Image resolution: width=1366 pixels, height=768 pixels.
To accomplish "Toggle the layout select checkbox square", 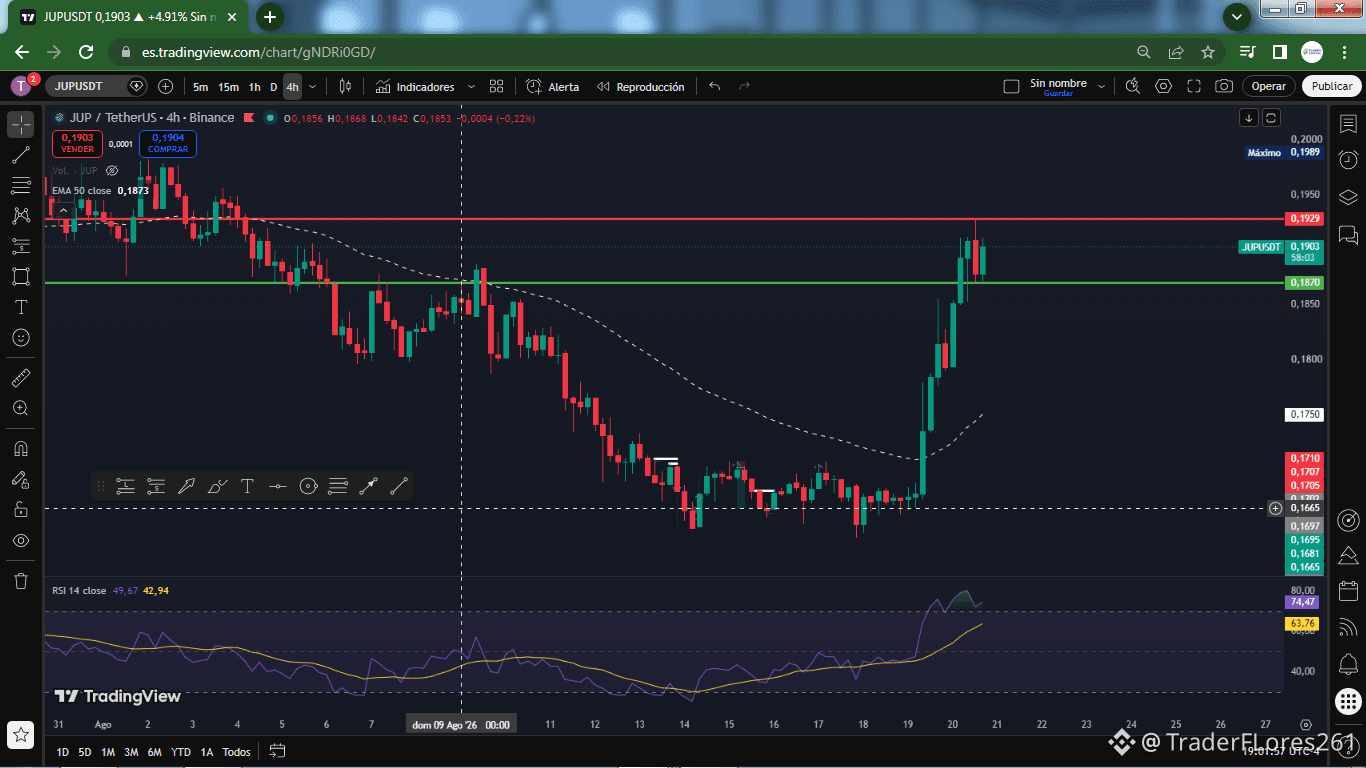I will pyautogui.click(x=1011, y=87).
